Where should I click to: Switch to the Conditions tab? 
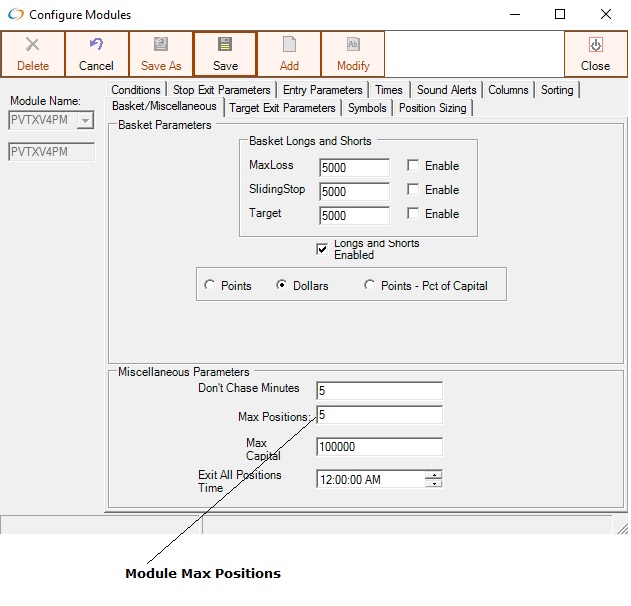click(136, 90)
